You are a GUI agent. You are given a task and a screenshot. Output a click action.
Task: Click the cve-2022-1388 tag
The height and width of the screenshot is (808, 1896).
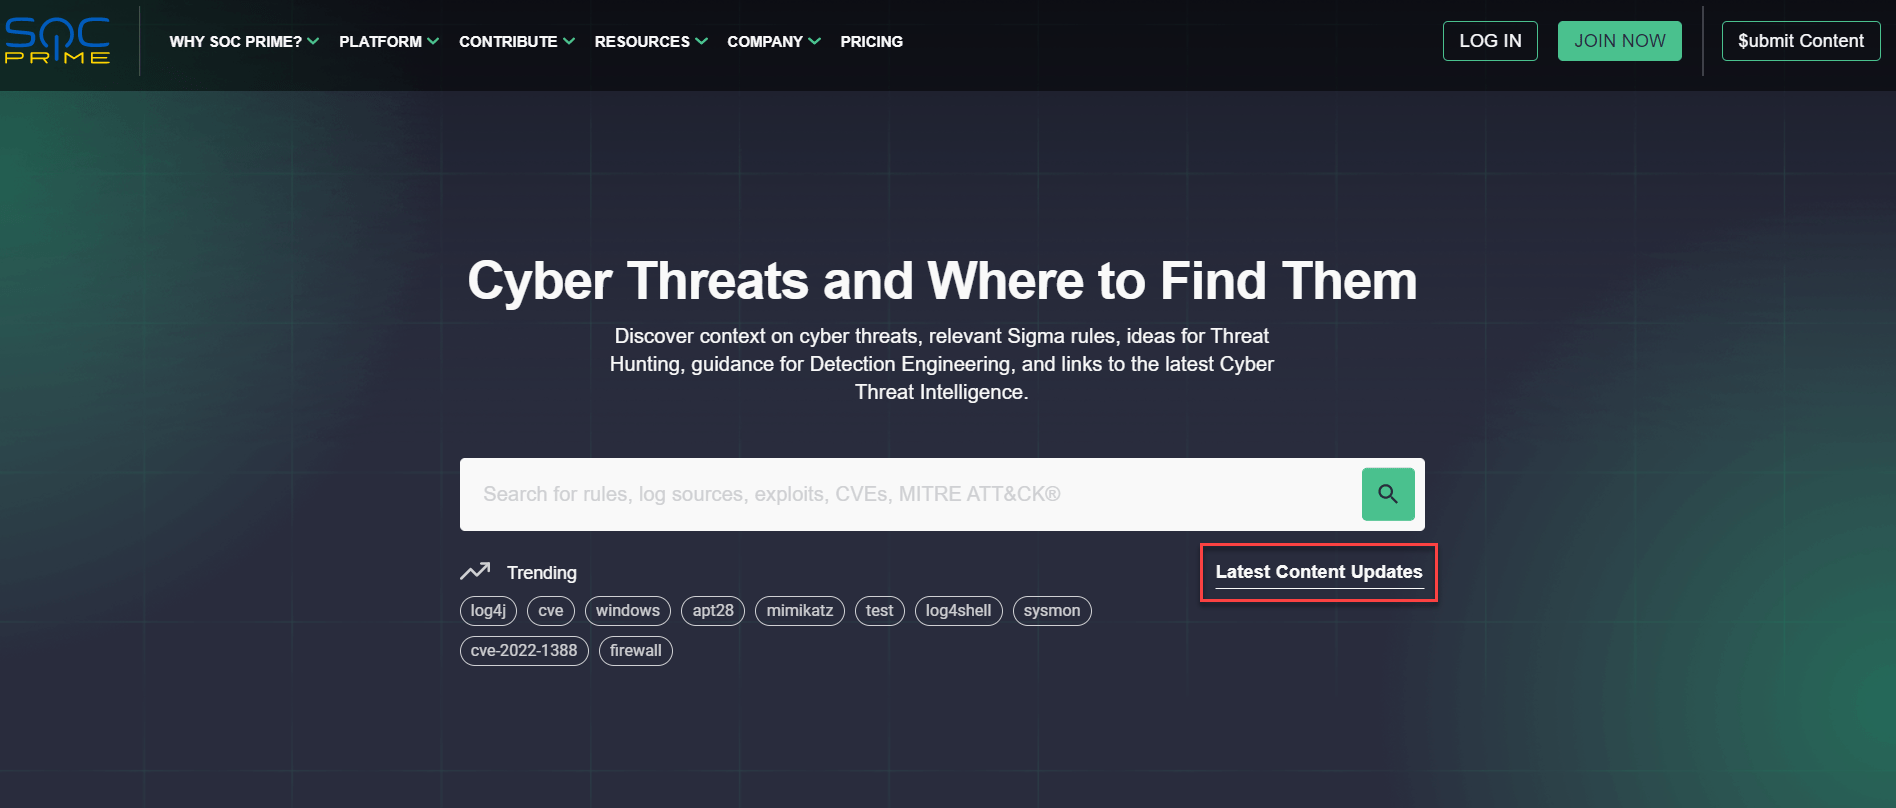click(x=524, y=651)
